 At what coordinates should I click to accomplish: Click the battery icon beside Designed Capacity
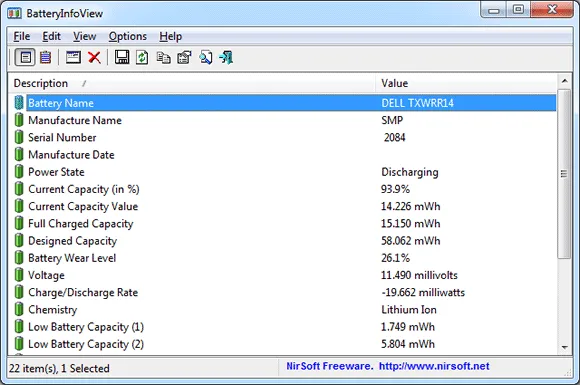pos(19,240)
